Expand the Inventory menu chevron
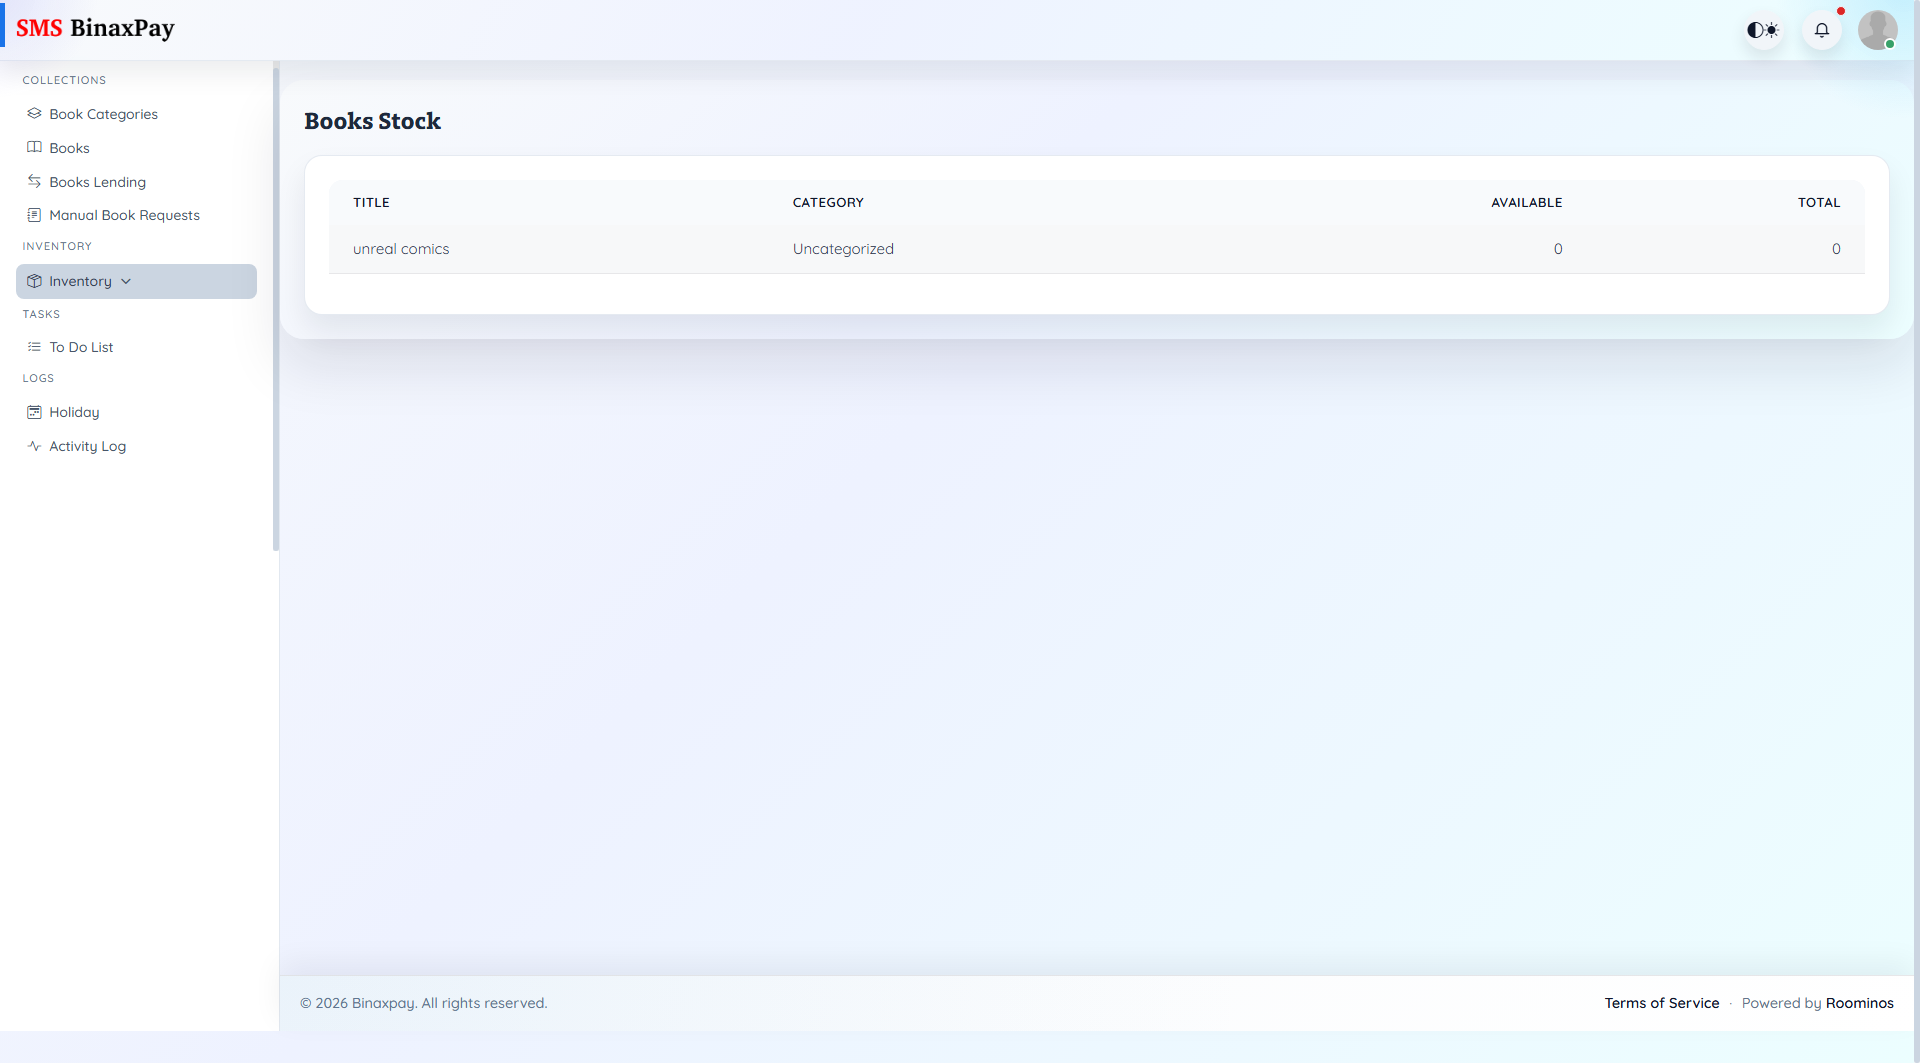This screenshot has width=1920, height=1063. (126, 281)
